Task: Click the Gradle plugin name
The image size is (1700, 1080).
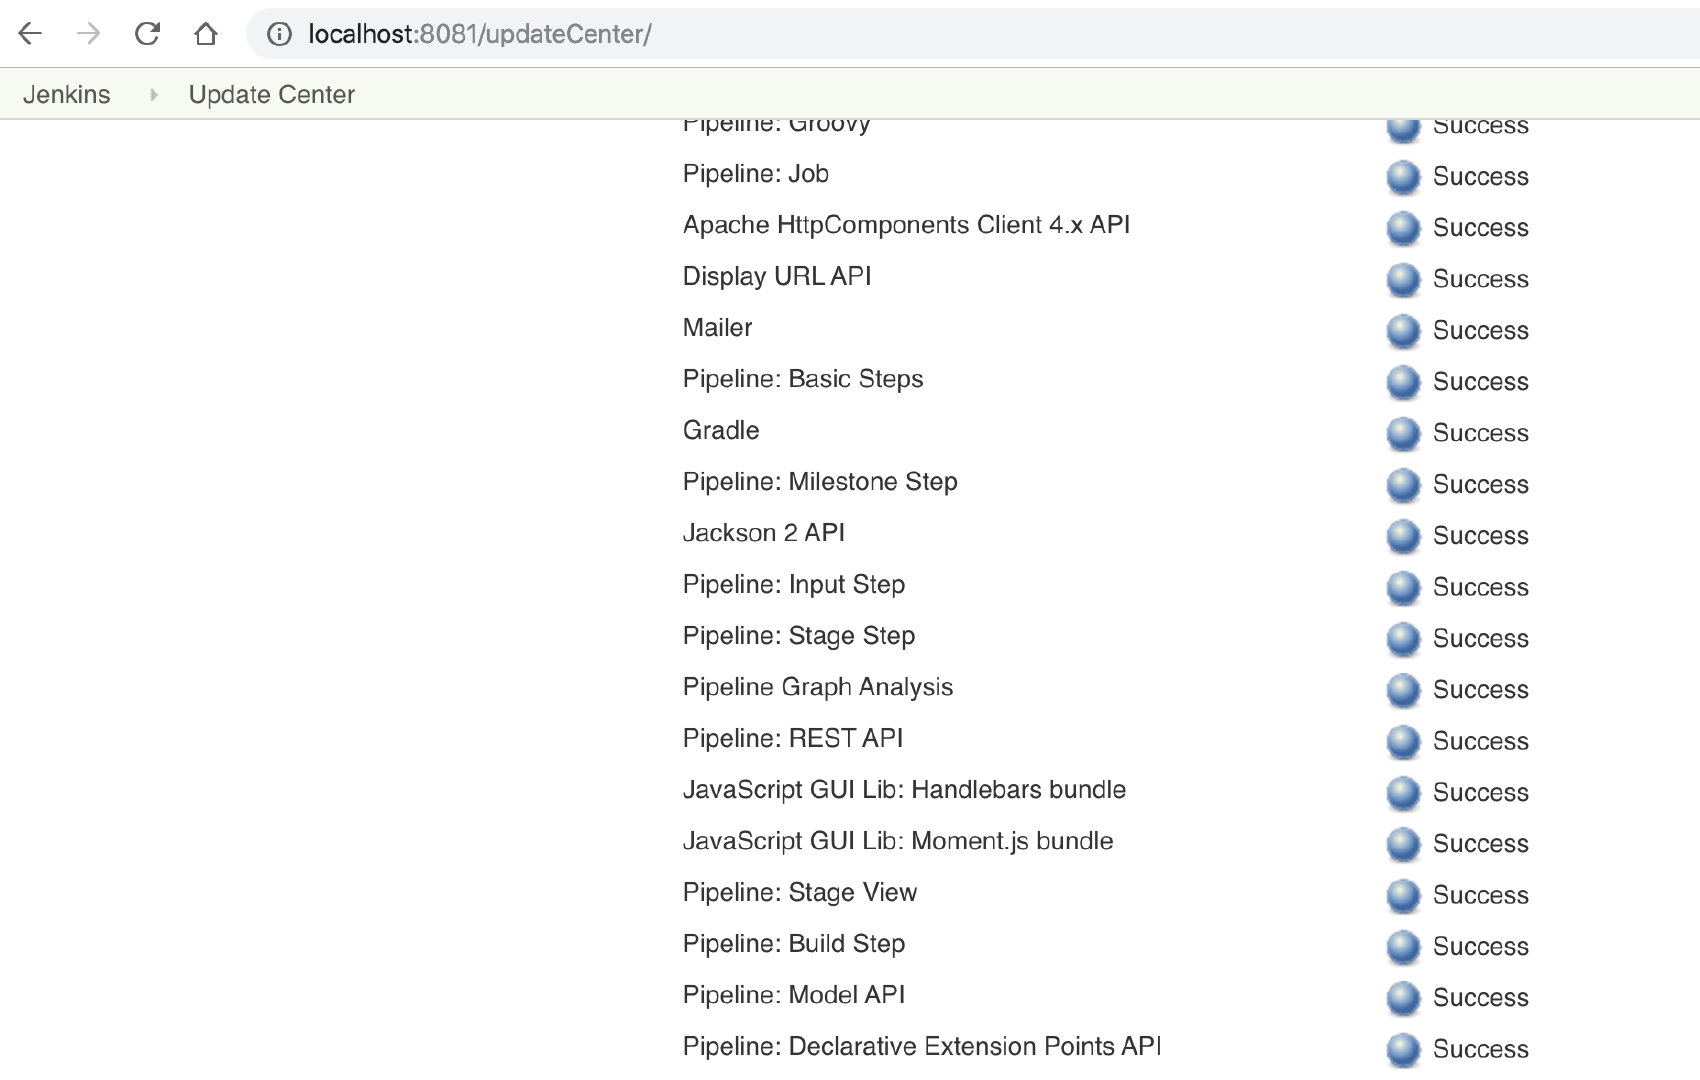Action: click(720, 430)
